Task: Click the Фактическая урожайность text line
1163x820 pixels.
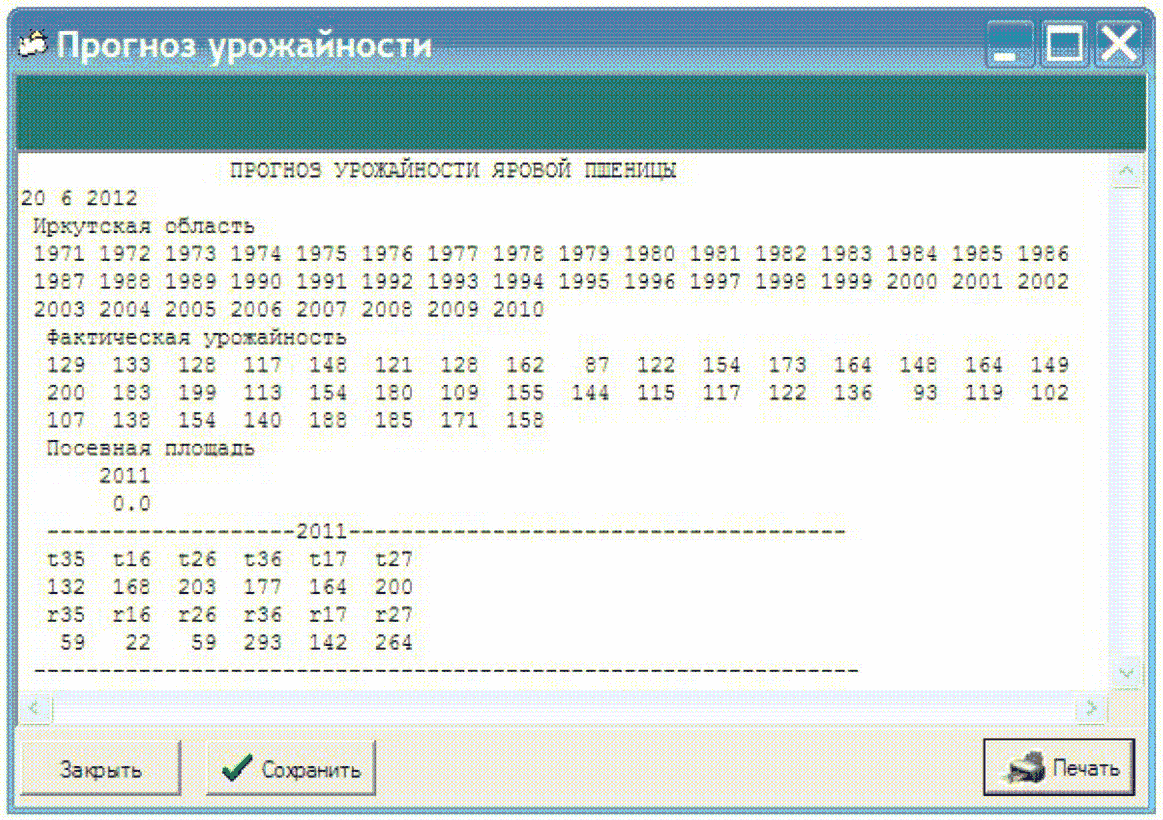Action: 197,338
